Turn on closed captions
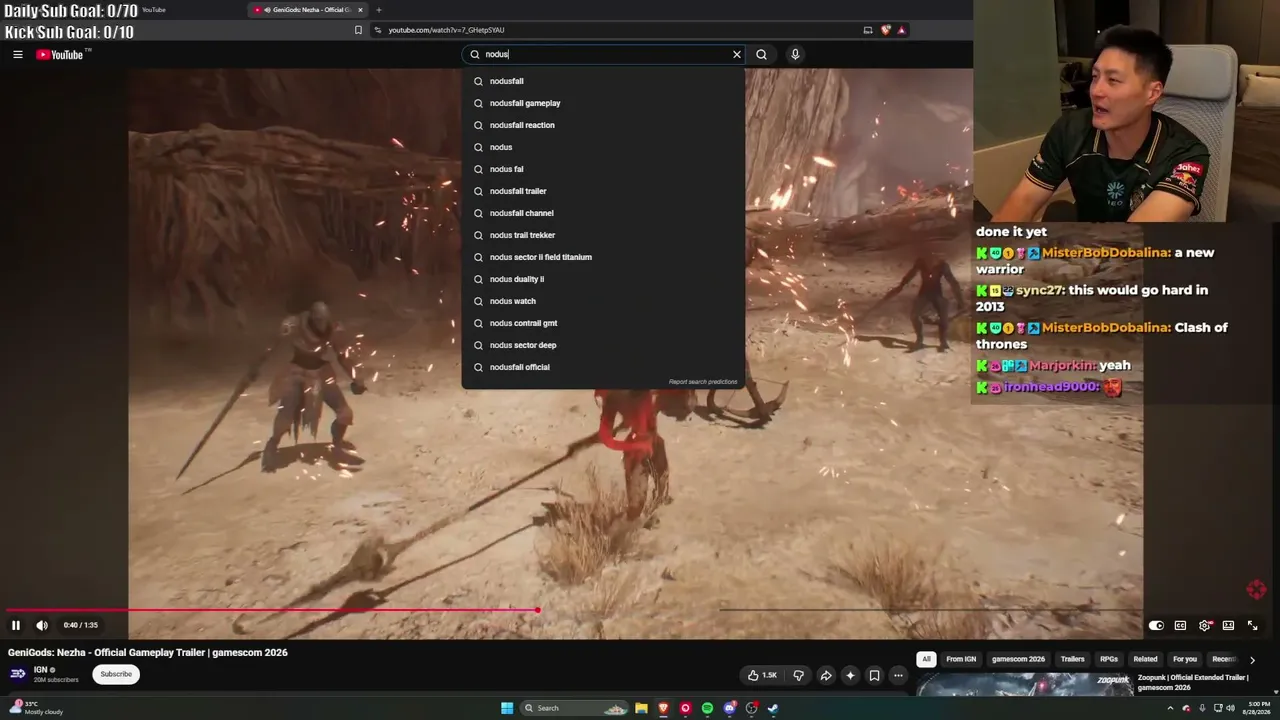This screenshot has width=1280, height=720. pyautogui.click(x=1180, y=626)
